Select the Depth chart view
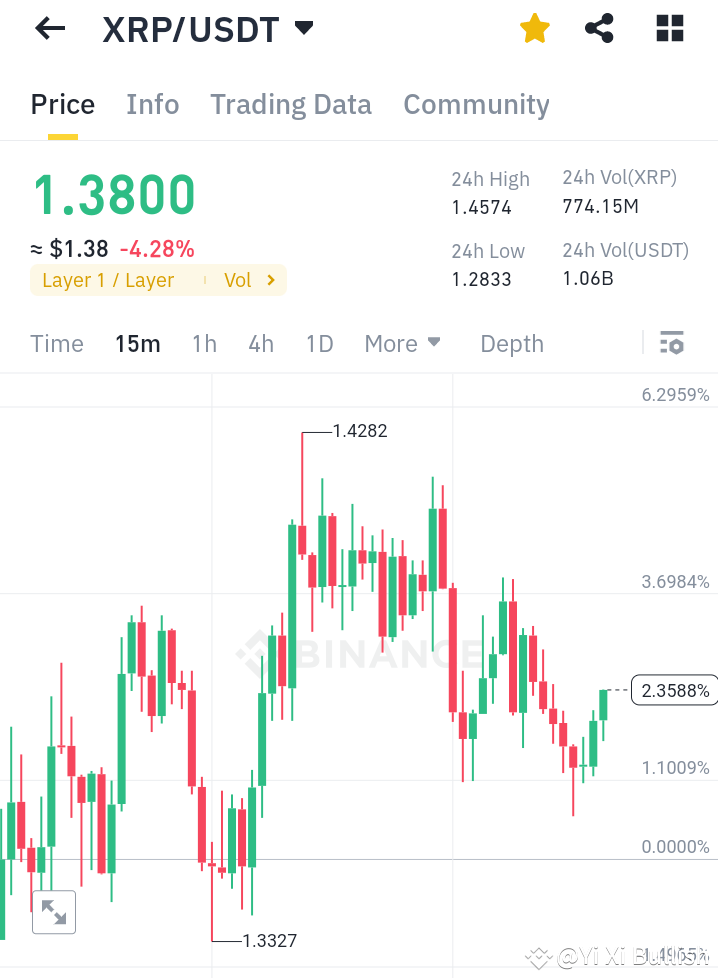718x979 pixels. (511, 343)
